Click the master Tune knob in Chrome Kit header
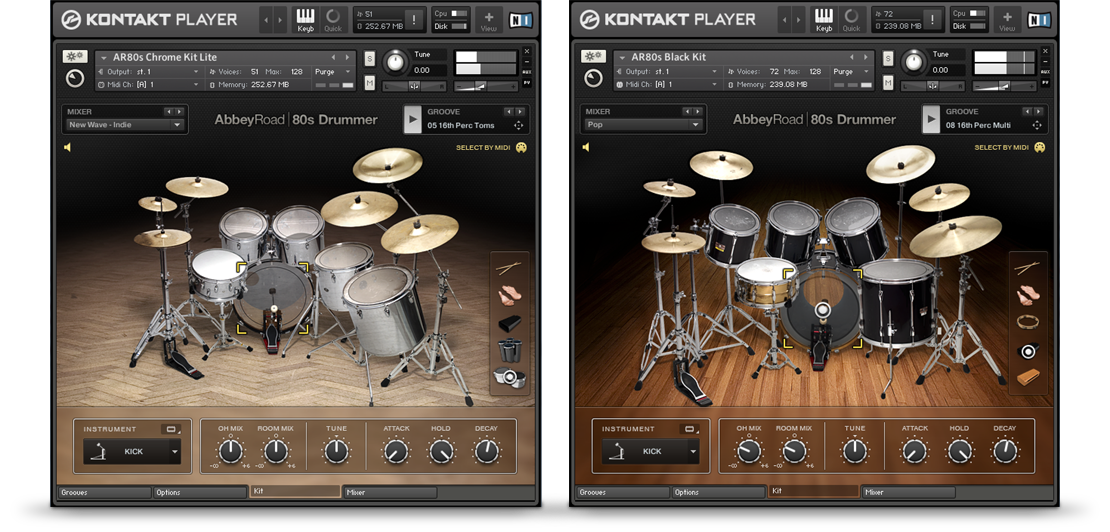Viewport: 1110px width, 532px height. [396, 63]
